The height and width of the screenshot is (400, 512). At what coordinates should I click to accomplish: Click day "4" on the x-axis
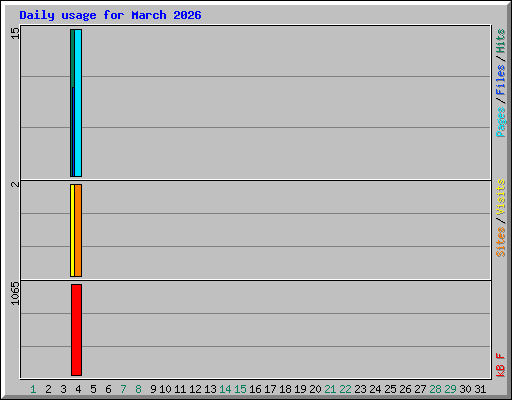[x=78, y=389]
